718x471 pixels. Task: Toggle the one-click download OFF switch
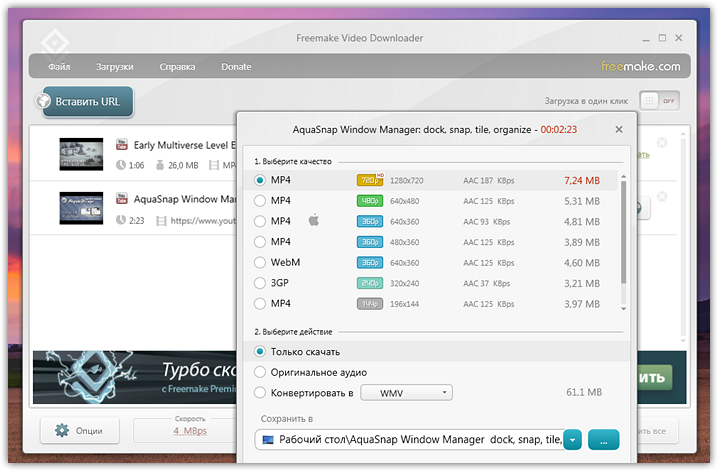point(660,101)
